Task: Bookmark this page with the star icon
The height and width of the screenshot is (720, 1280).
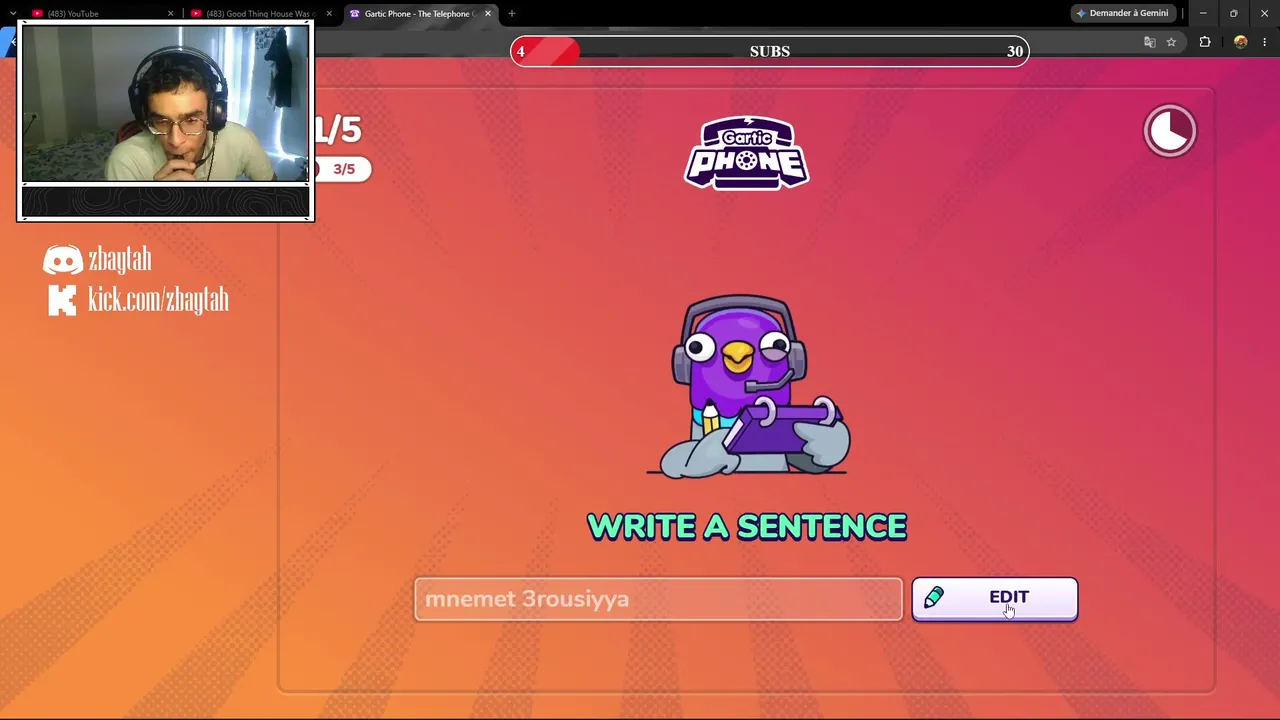Action: click(x=1171, y=42)
